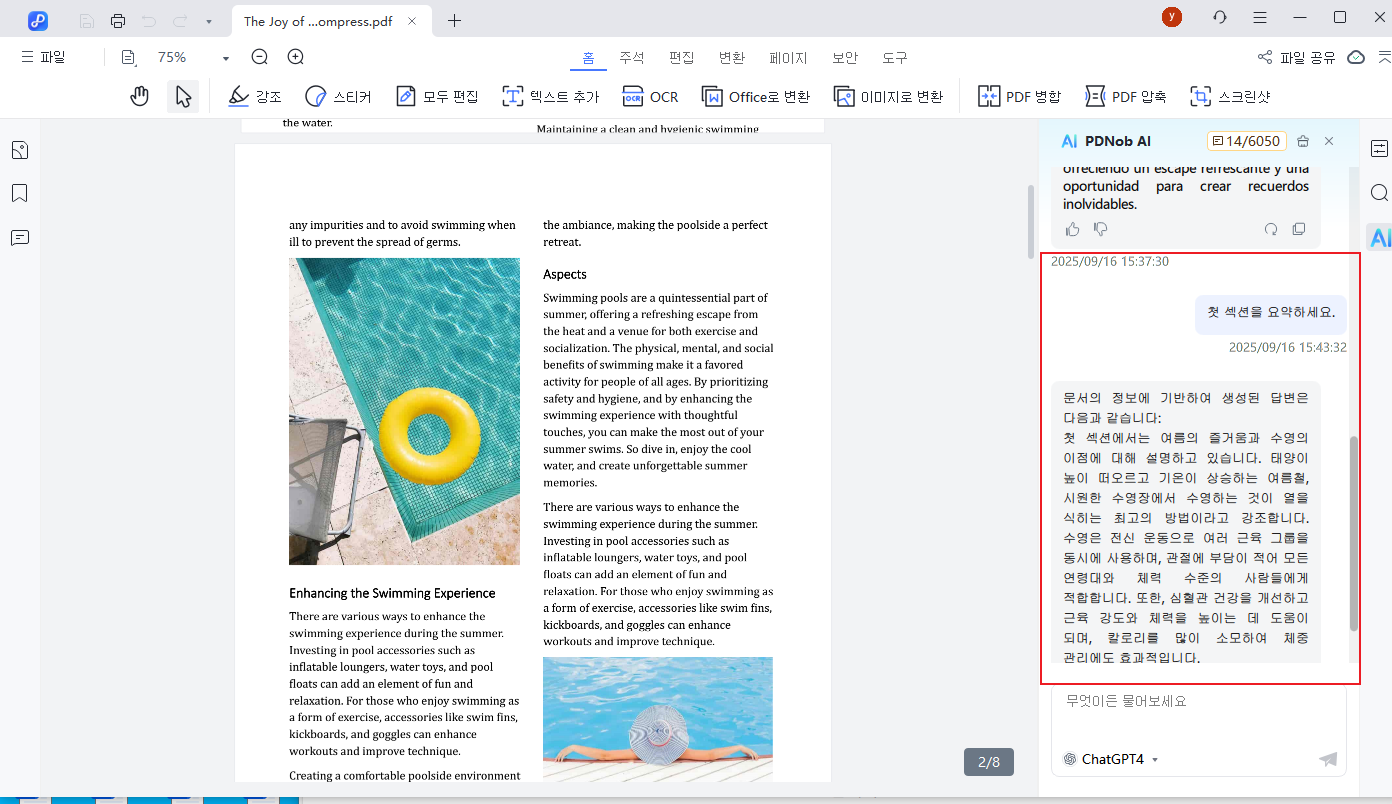The width and height of the screenshot is (1392, 804).
Task: Open the 변환 convert tab
Action: pos(731,57)
